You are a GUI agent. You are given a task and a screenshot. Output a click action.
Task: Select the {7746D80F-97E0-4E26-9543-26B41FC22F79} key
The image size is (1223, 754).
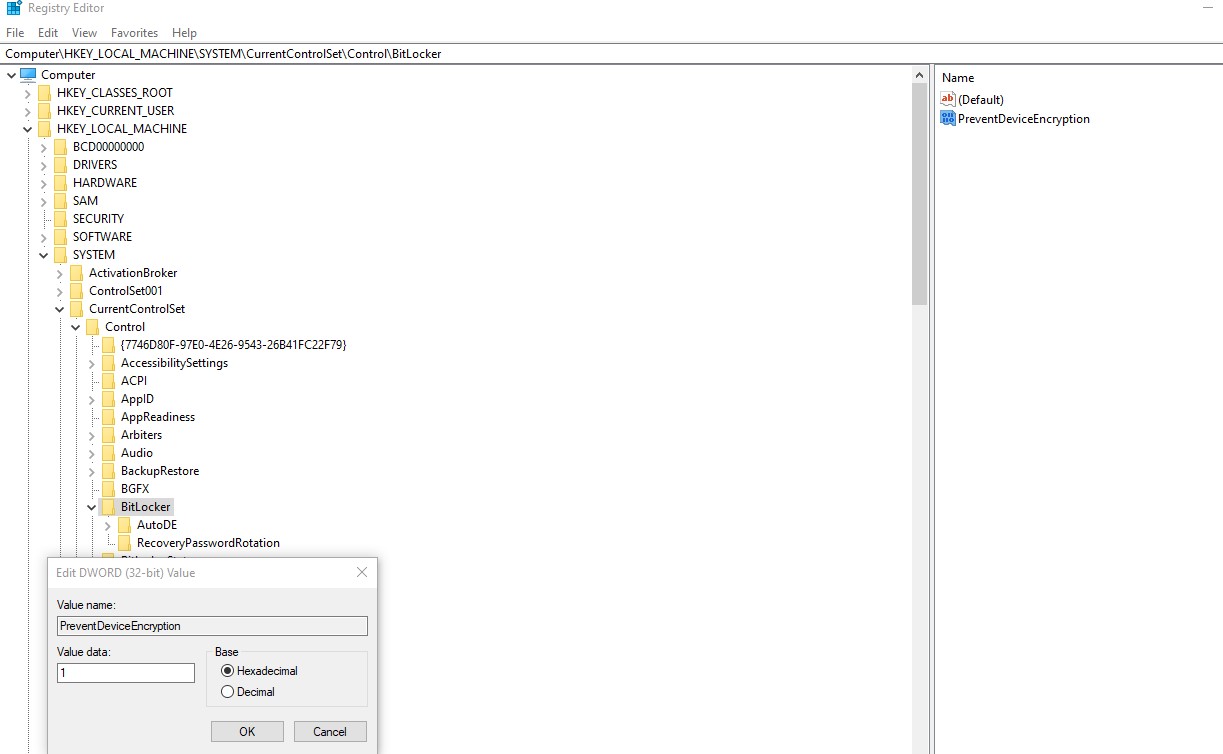(x=233, y=345)
